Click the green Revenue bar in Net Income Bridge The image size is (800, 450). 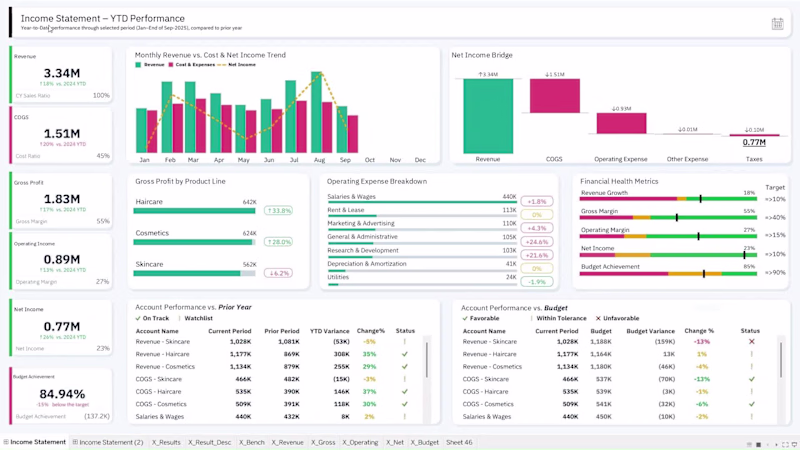pyautogui.click(x=488, y=116)
